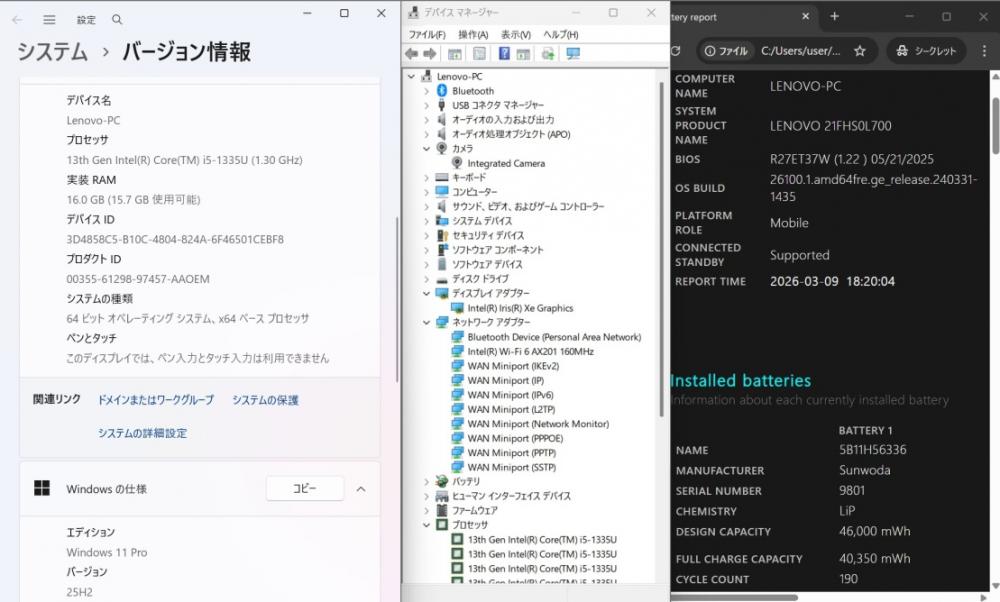Open the Settings hamburger navigation menu
The image size is (1000, 602).
point(48,20)
